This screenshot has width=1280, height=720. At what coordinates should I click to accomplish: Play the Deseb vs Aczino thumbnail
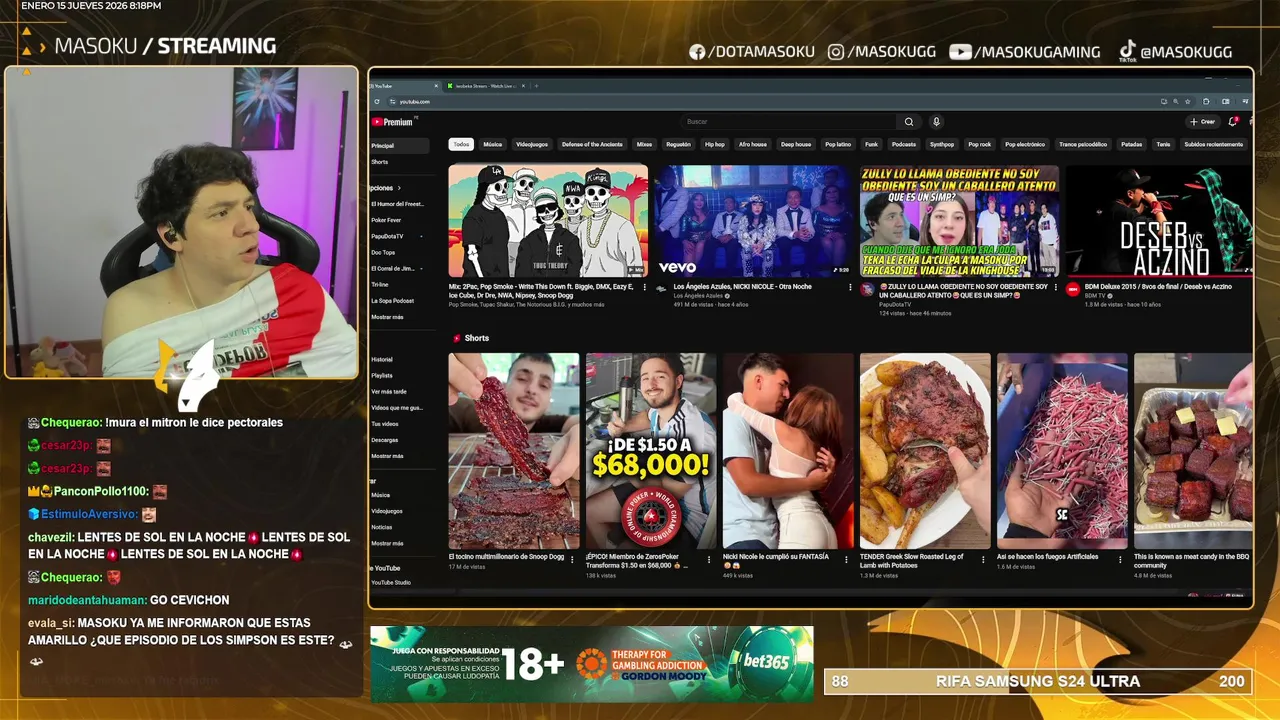click(x=1158, y=221)
